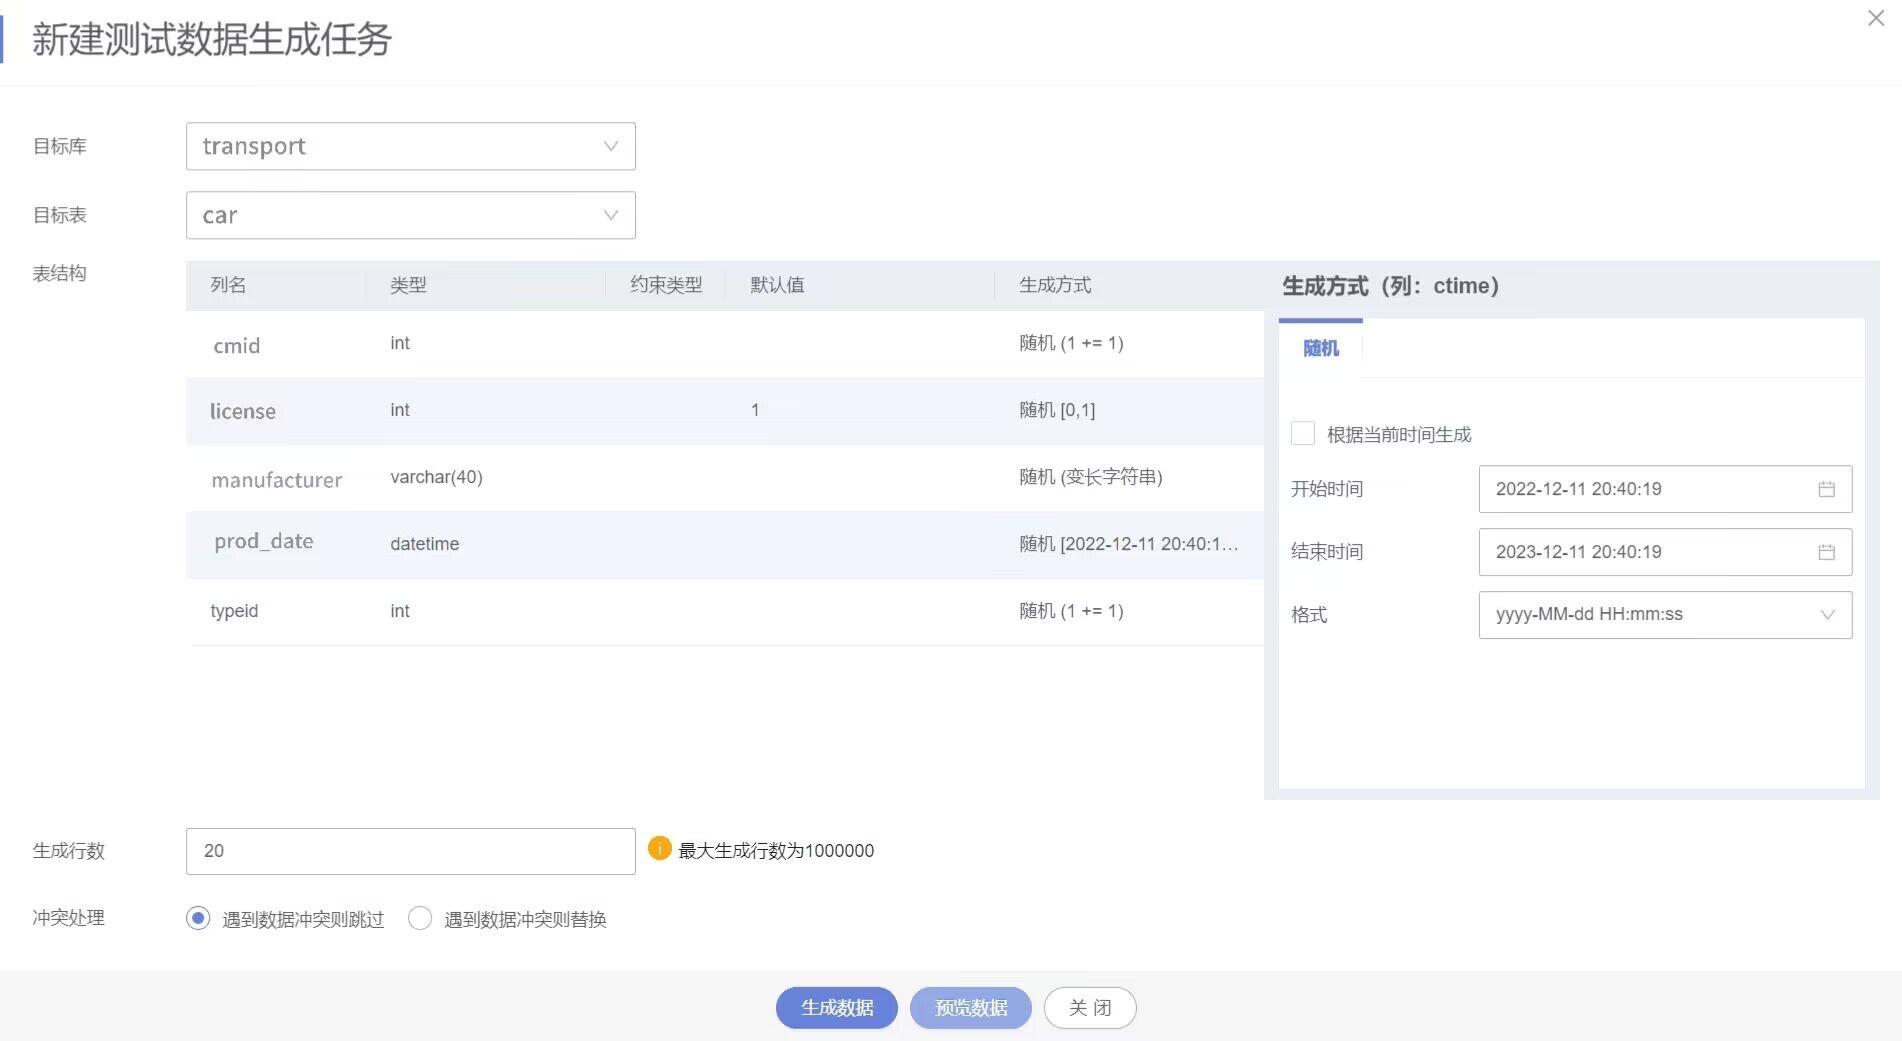This screenshot has height=1041, width=1902.
Task: Click the 关闭 button
Action: pos(1089,1008)
